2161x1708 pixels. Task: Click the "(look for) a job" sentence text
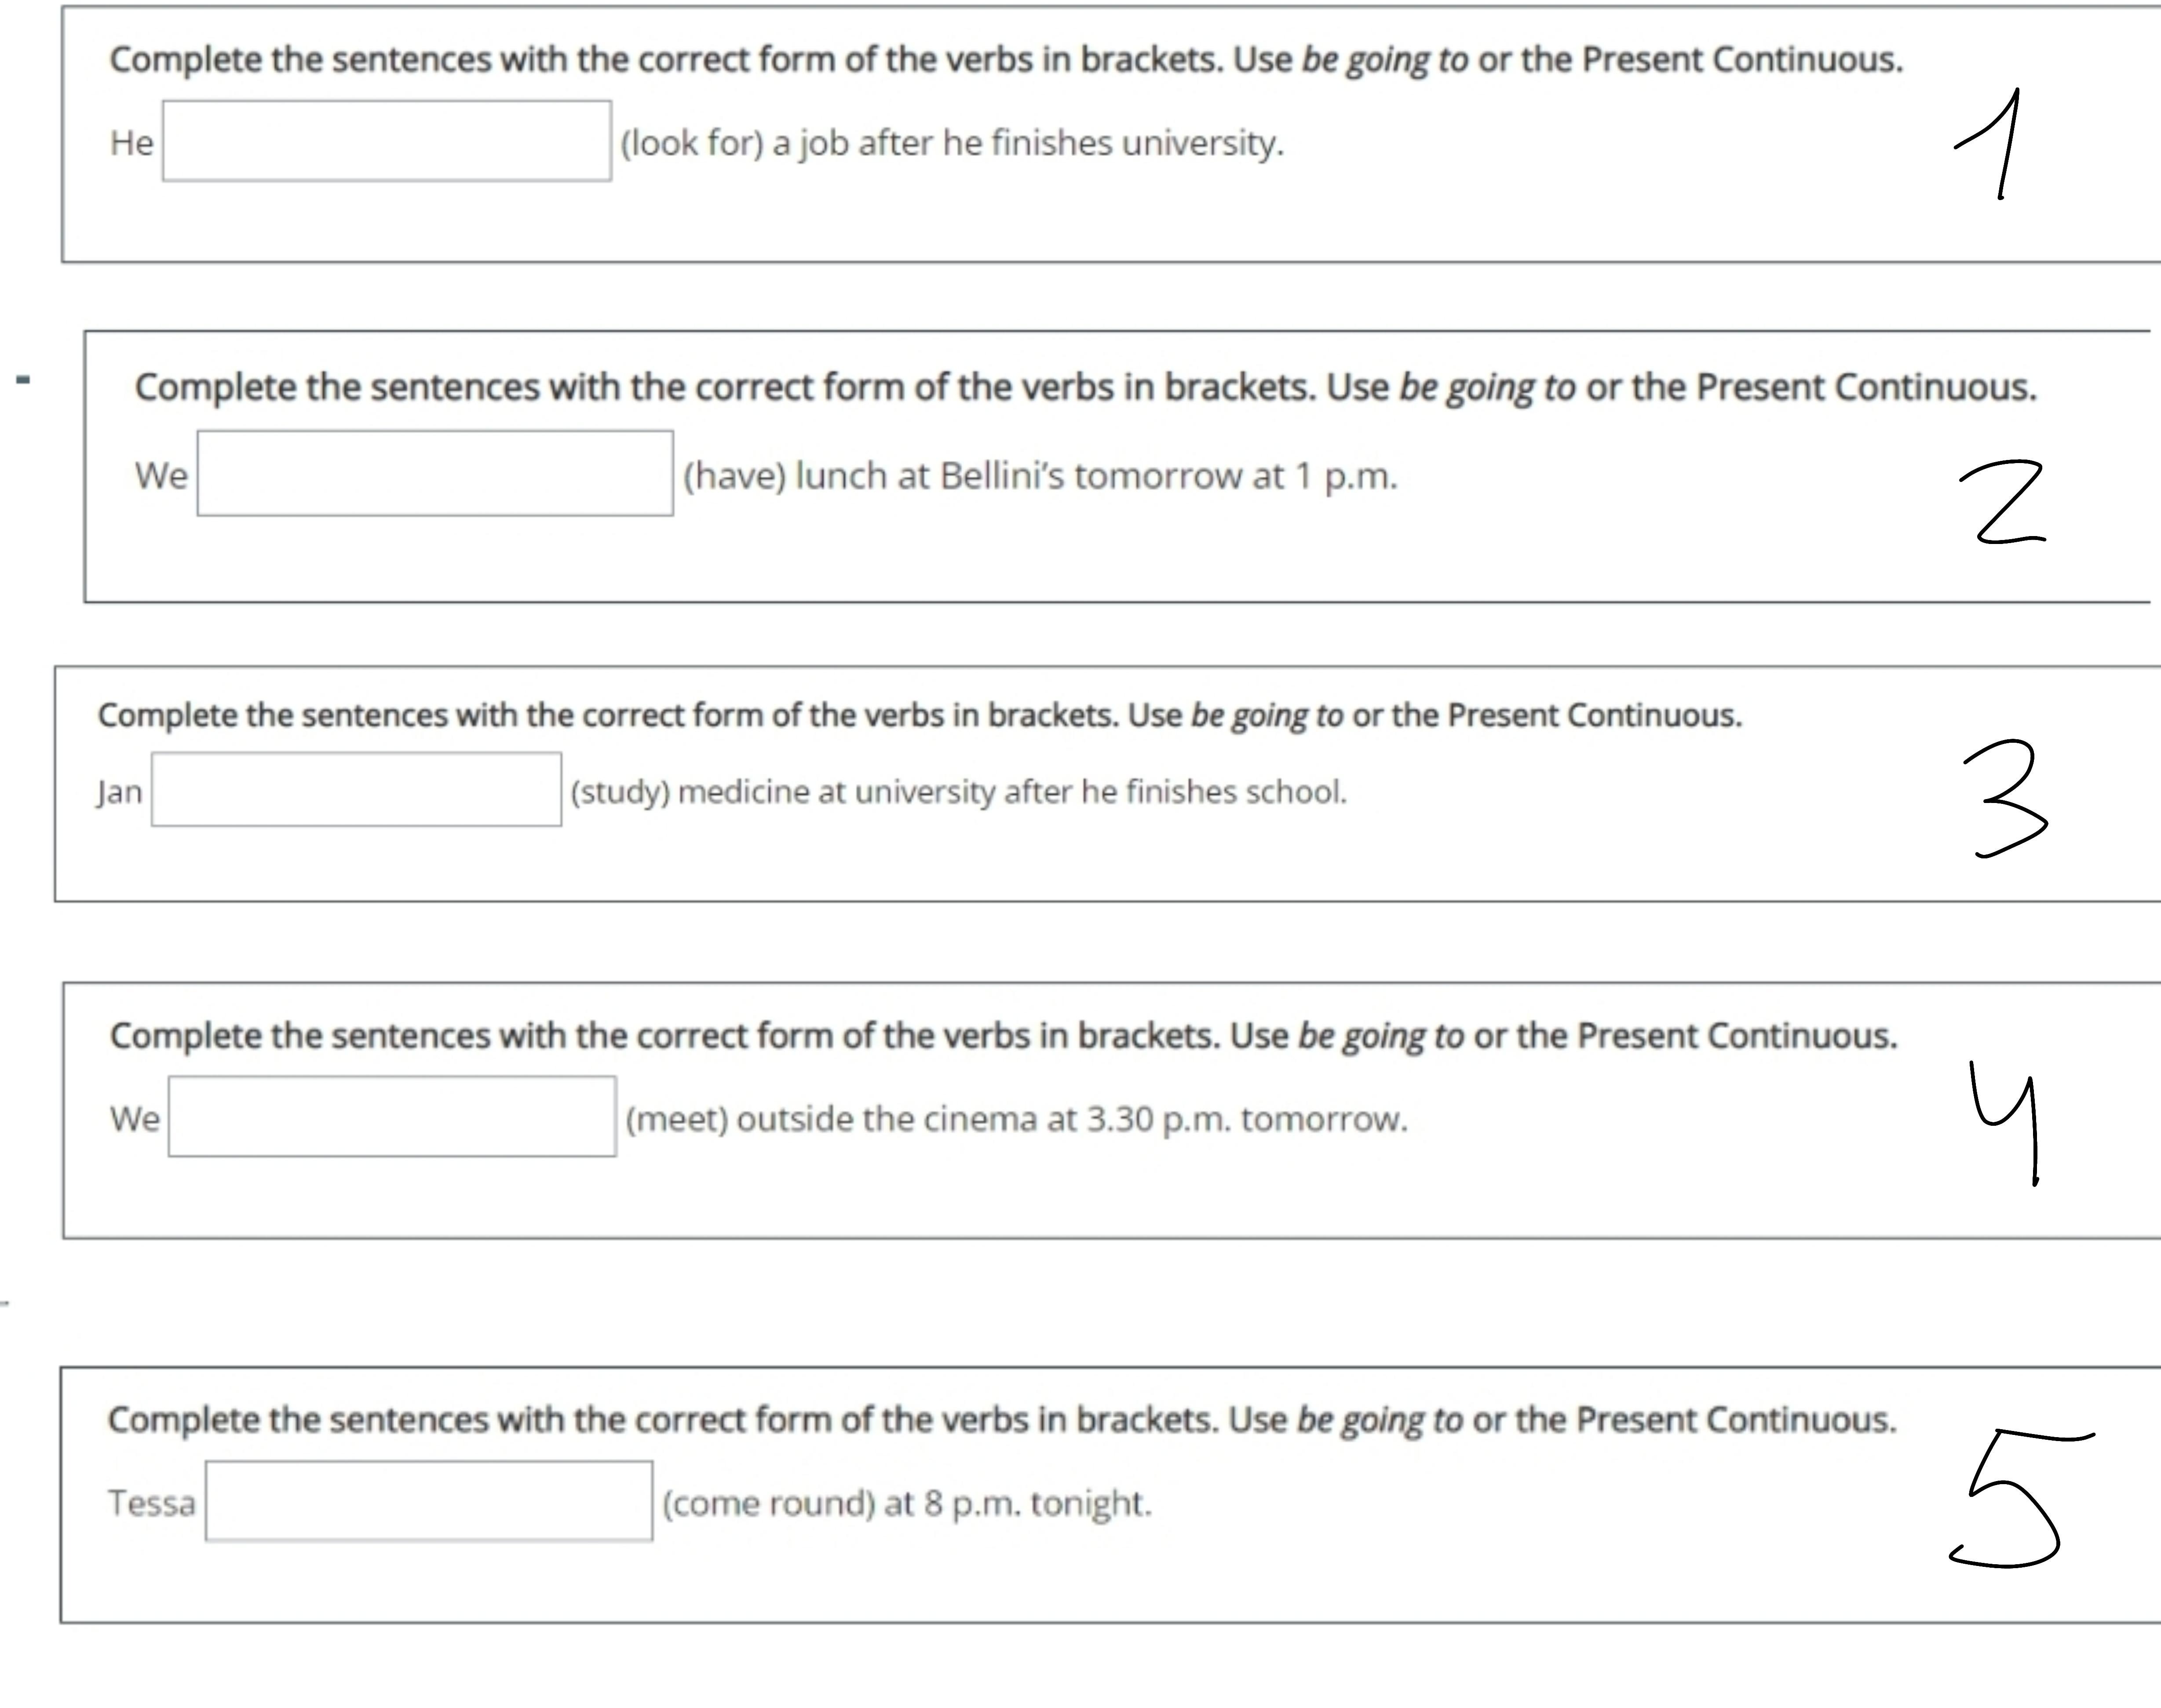point(951,143)
